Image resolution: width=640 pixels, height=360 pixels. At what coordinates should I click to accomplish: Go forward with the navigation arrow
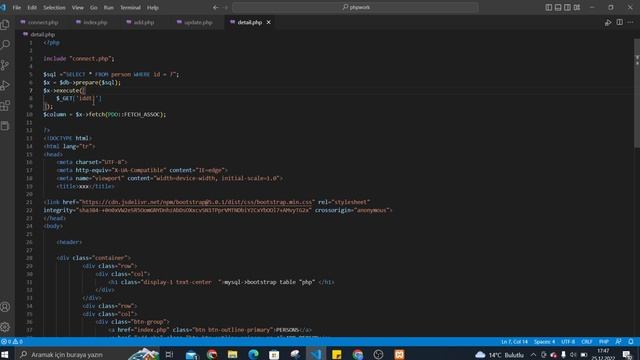(x=226, y=7)
